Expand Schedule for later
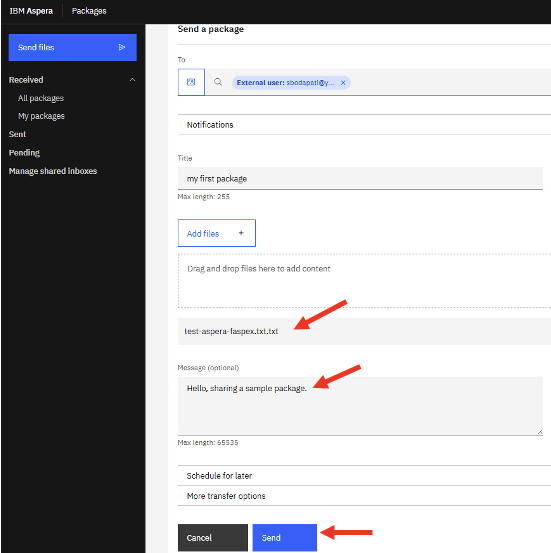The height and width of the screenshot is (553, 551). click(364, 476)
